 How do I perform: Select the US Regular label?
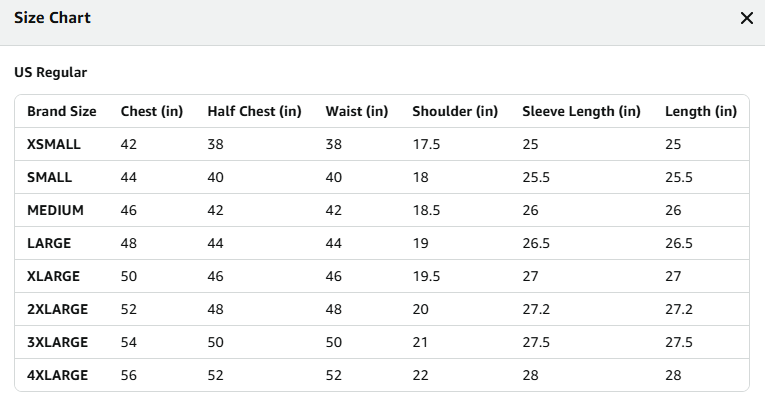50,72
